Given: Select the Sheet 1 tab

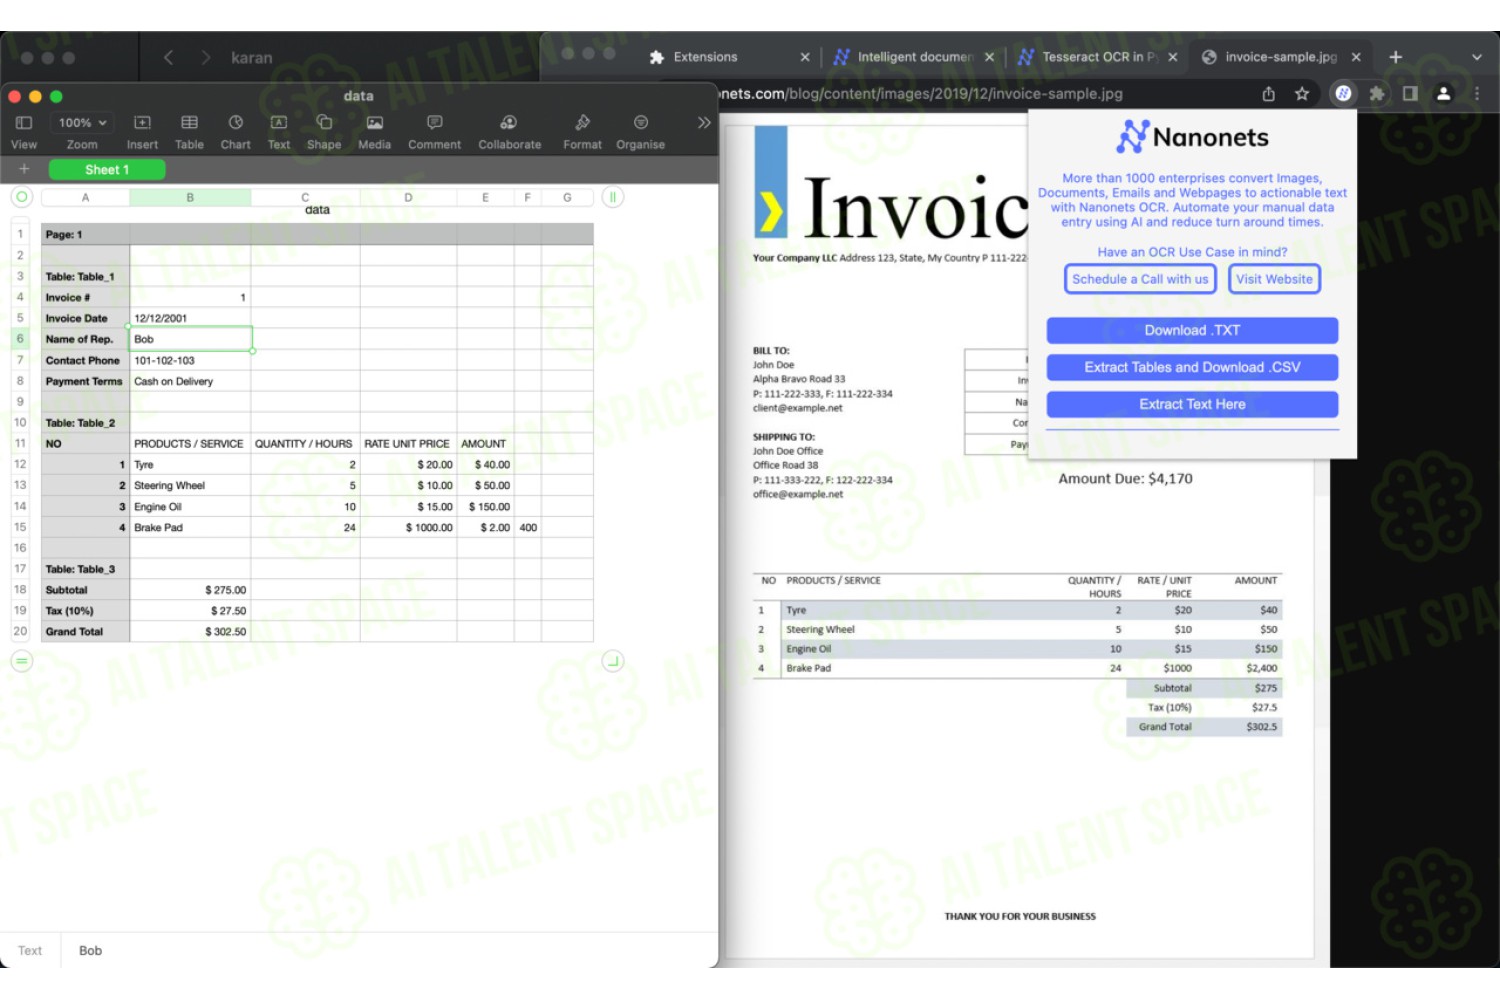Looking at the screenshot, I should click(107, 170).
